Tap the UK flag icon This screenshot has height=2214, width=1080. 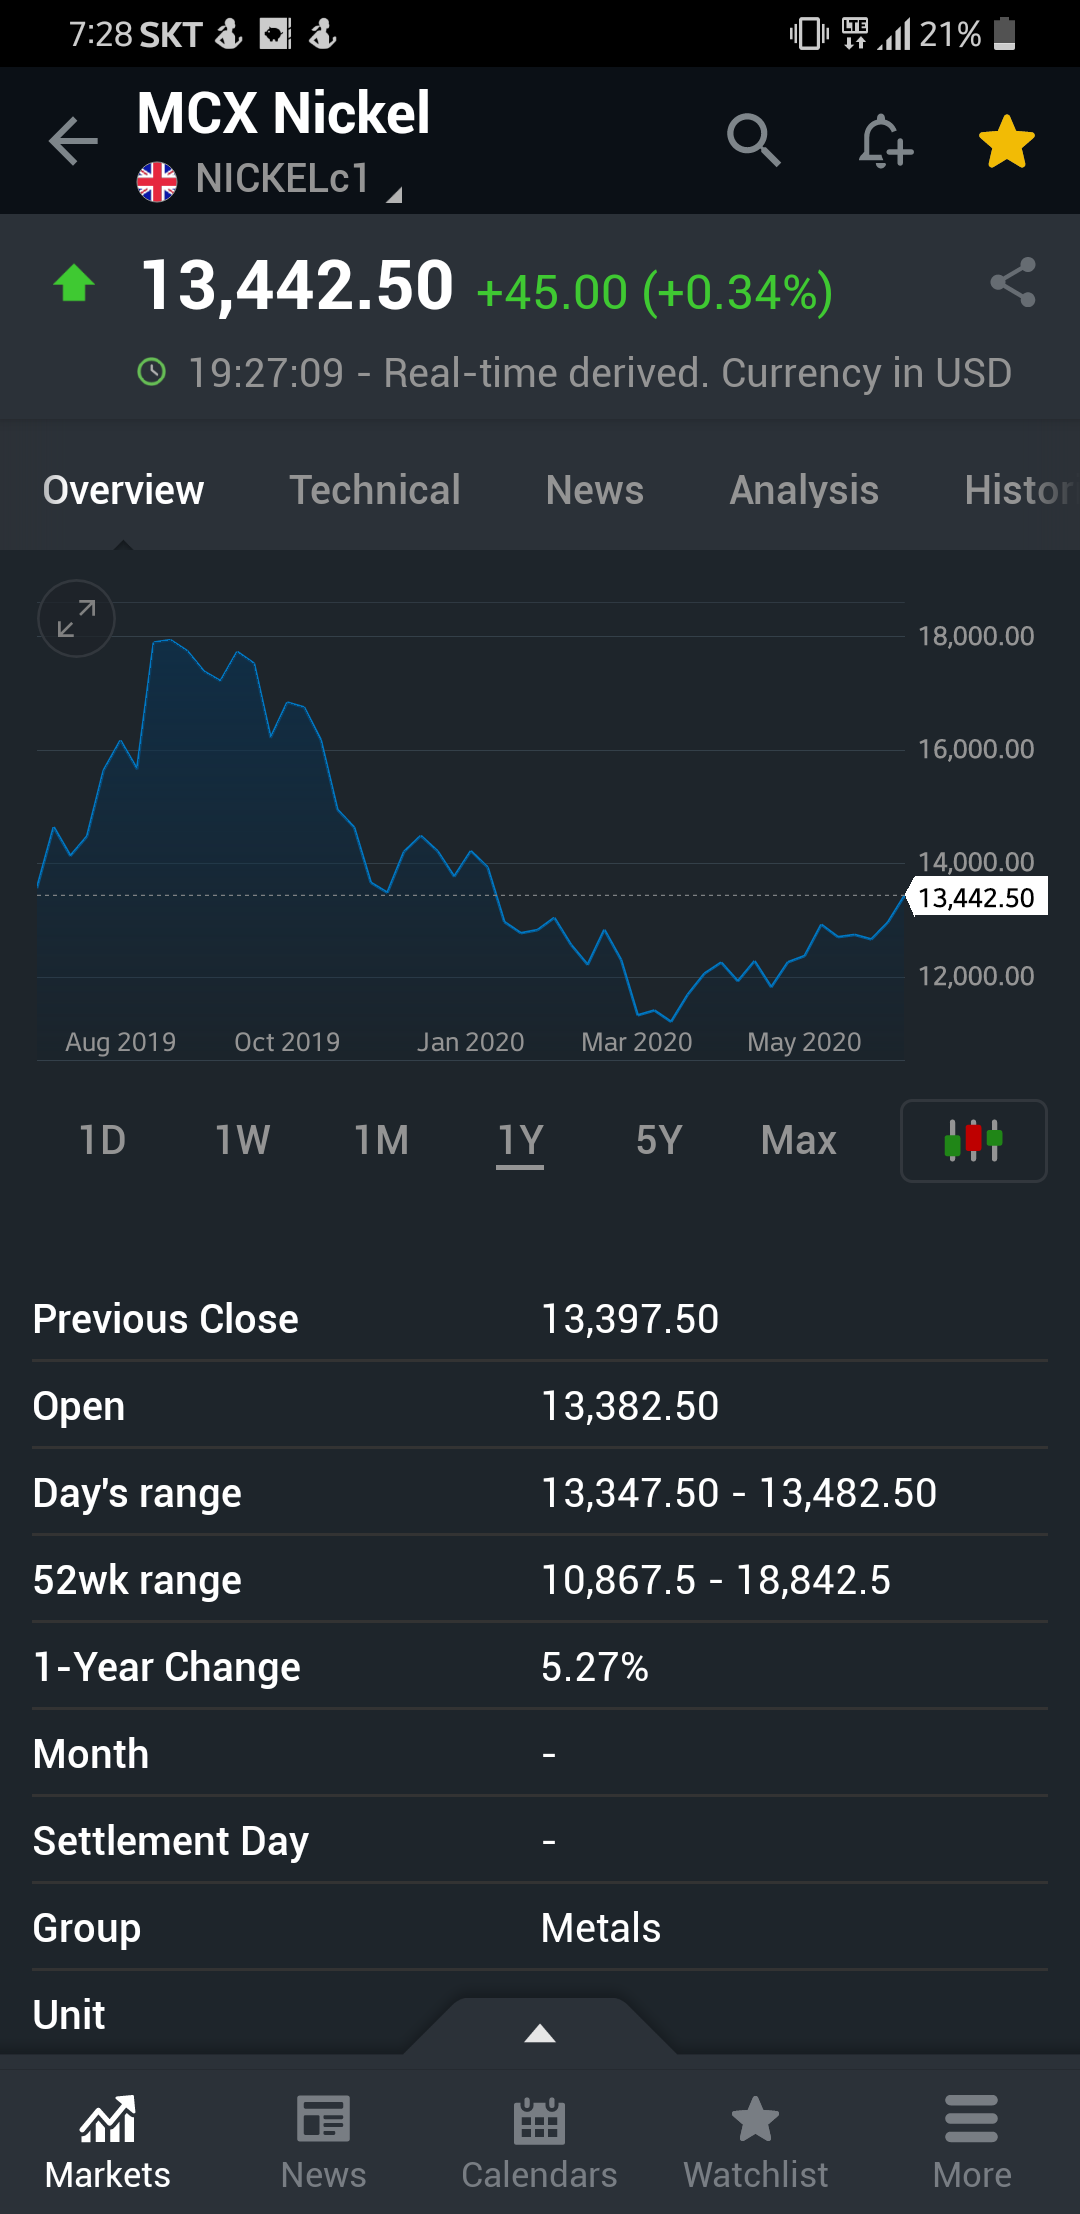click(x=157, y=181)
